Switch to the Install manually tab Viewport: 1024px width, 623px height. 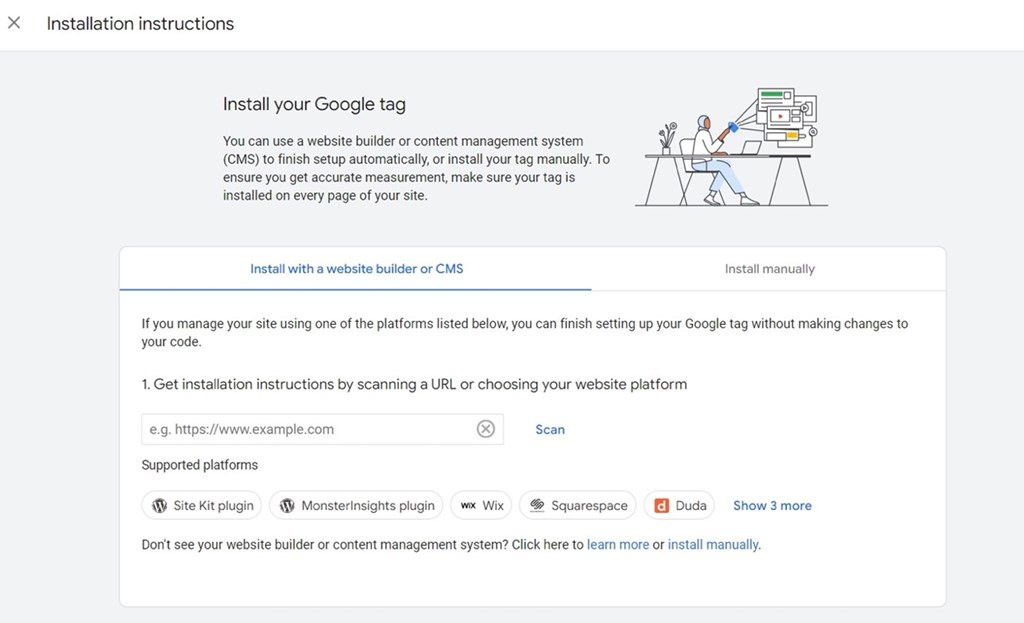click(x=769, y=268)
